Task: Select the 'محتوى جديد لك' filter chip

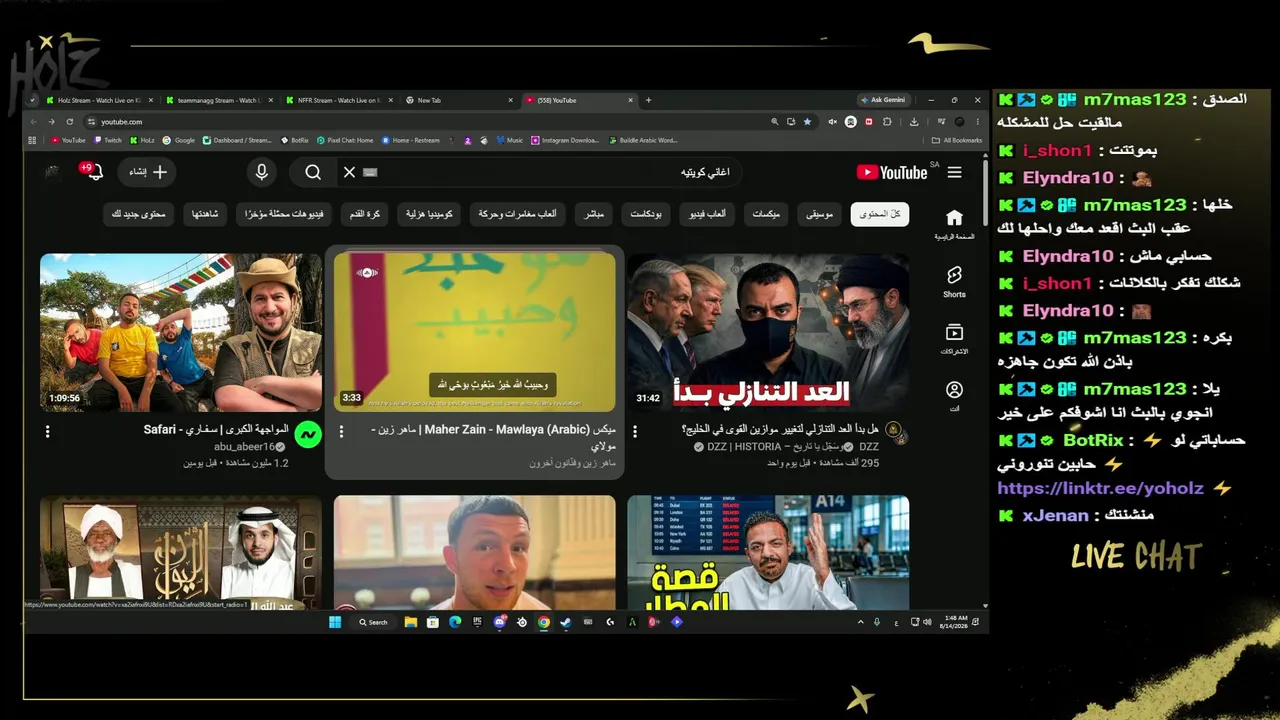Action: [139, 214]
